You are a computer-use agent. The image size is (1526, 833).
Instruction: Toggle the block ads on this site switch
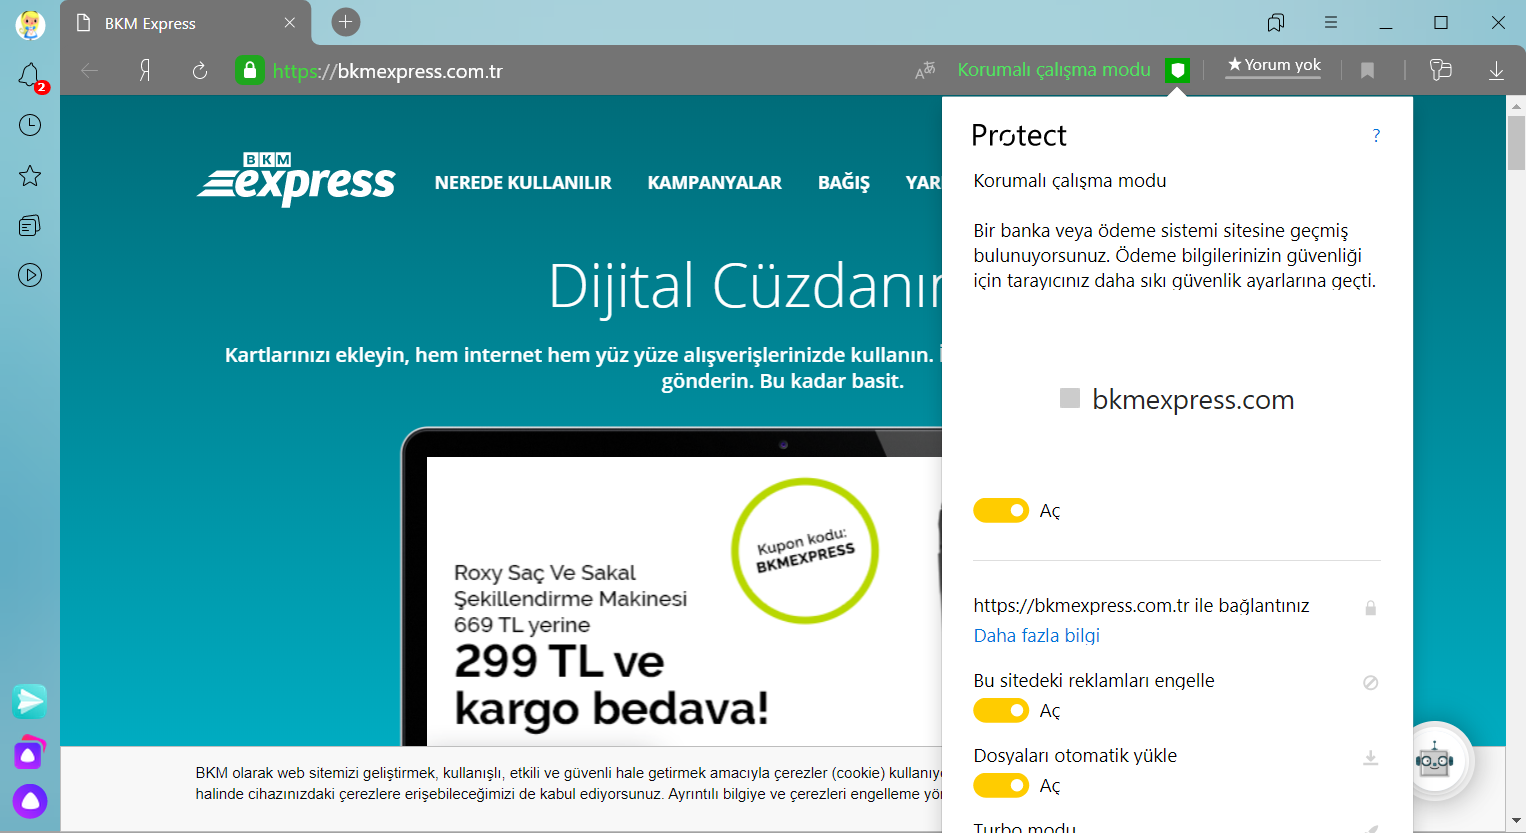pos(1001,711)
